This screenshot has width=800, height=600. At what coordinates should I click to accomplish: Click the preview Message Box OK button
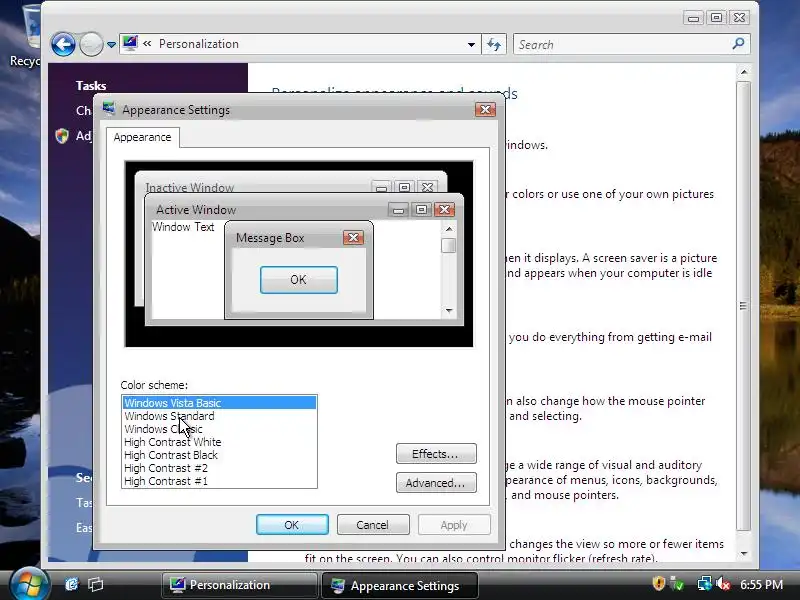point(298,280)
